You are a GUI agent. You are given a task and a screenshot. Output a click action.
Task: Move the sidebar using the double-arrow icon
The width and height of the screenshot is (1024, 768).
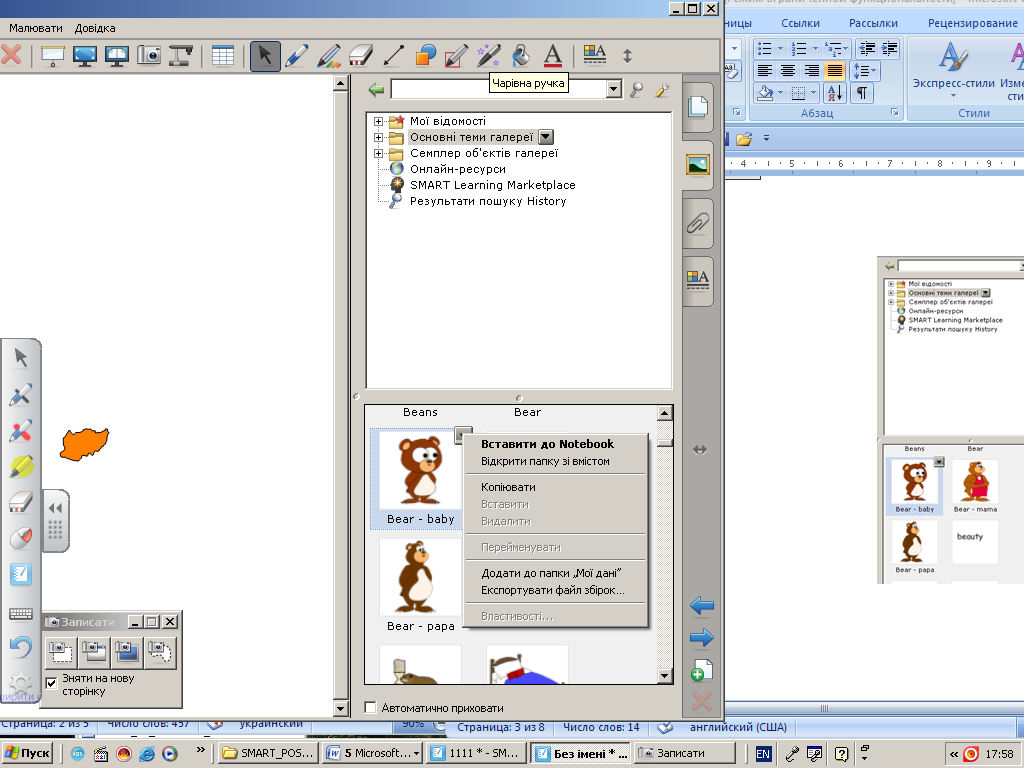(x=699, y=449)
